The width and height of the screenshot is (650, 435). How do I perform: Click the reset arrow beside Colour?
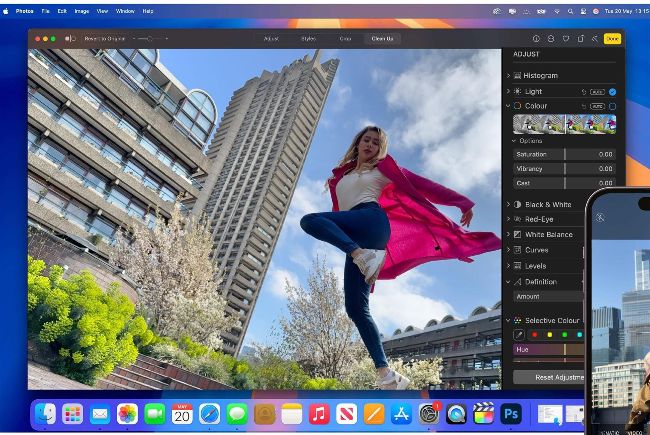click(584, 107)
